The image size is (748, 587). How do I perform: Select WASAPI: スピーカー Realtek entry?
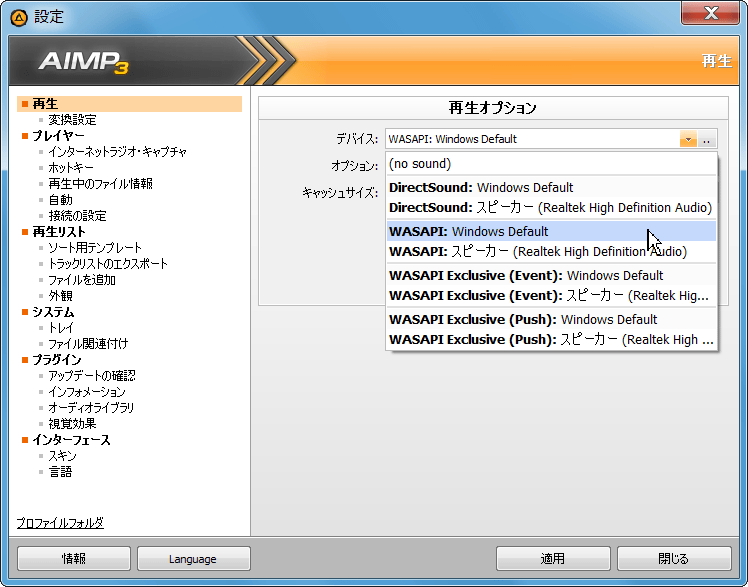coord(551,251)
